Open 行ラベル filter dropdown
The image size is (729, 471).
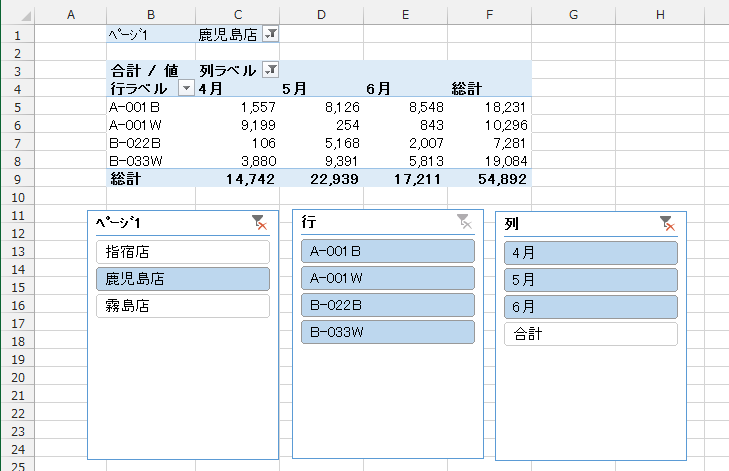point(184,88)
